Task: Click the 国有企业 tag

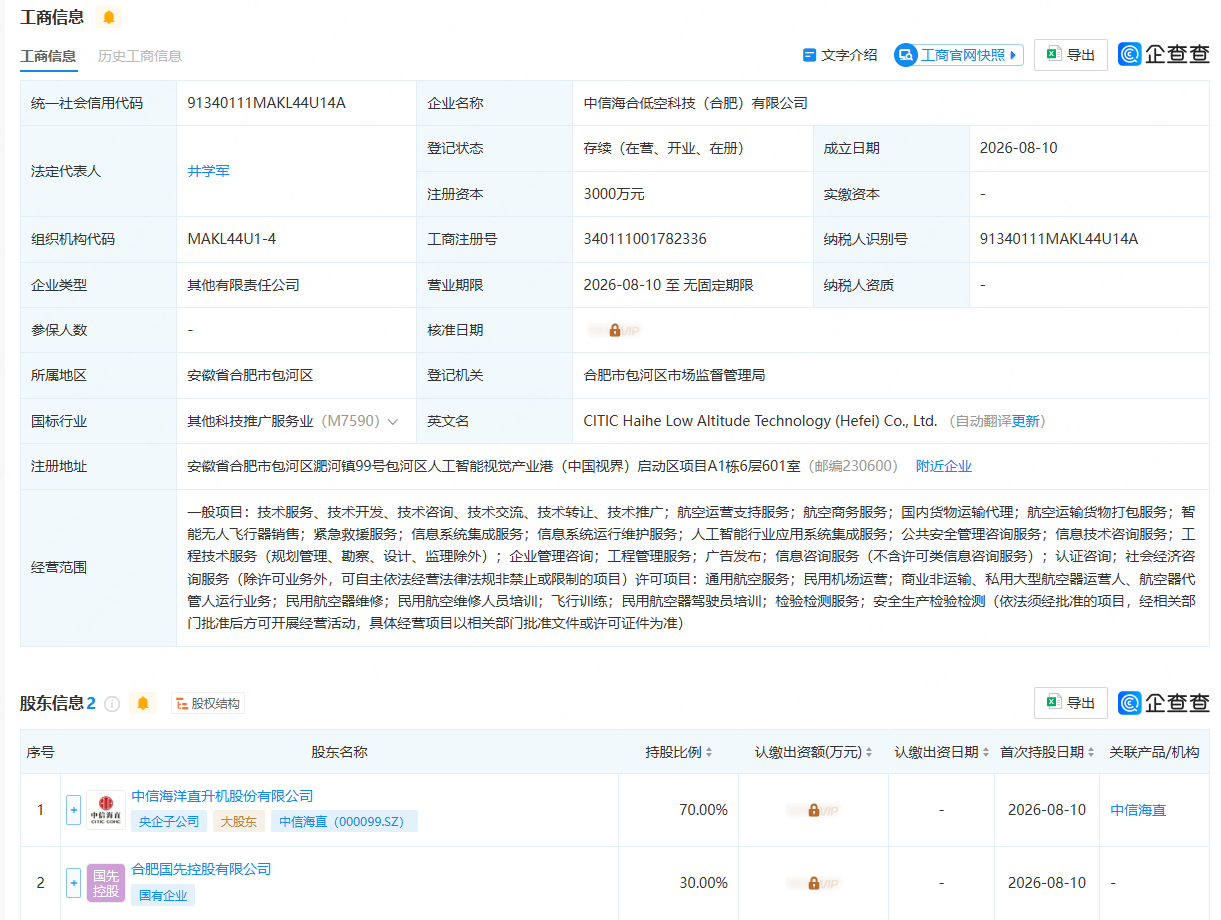Action: [x=163, y=895]
